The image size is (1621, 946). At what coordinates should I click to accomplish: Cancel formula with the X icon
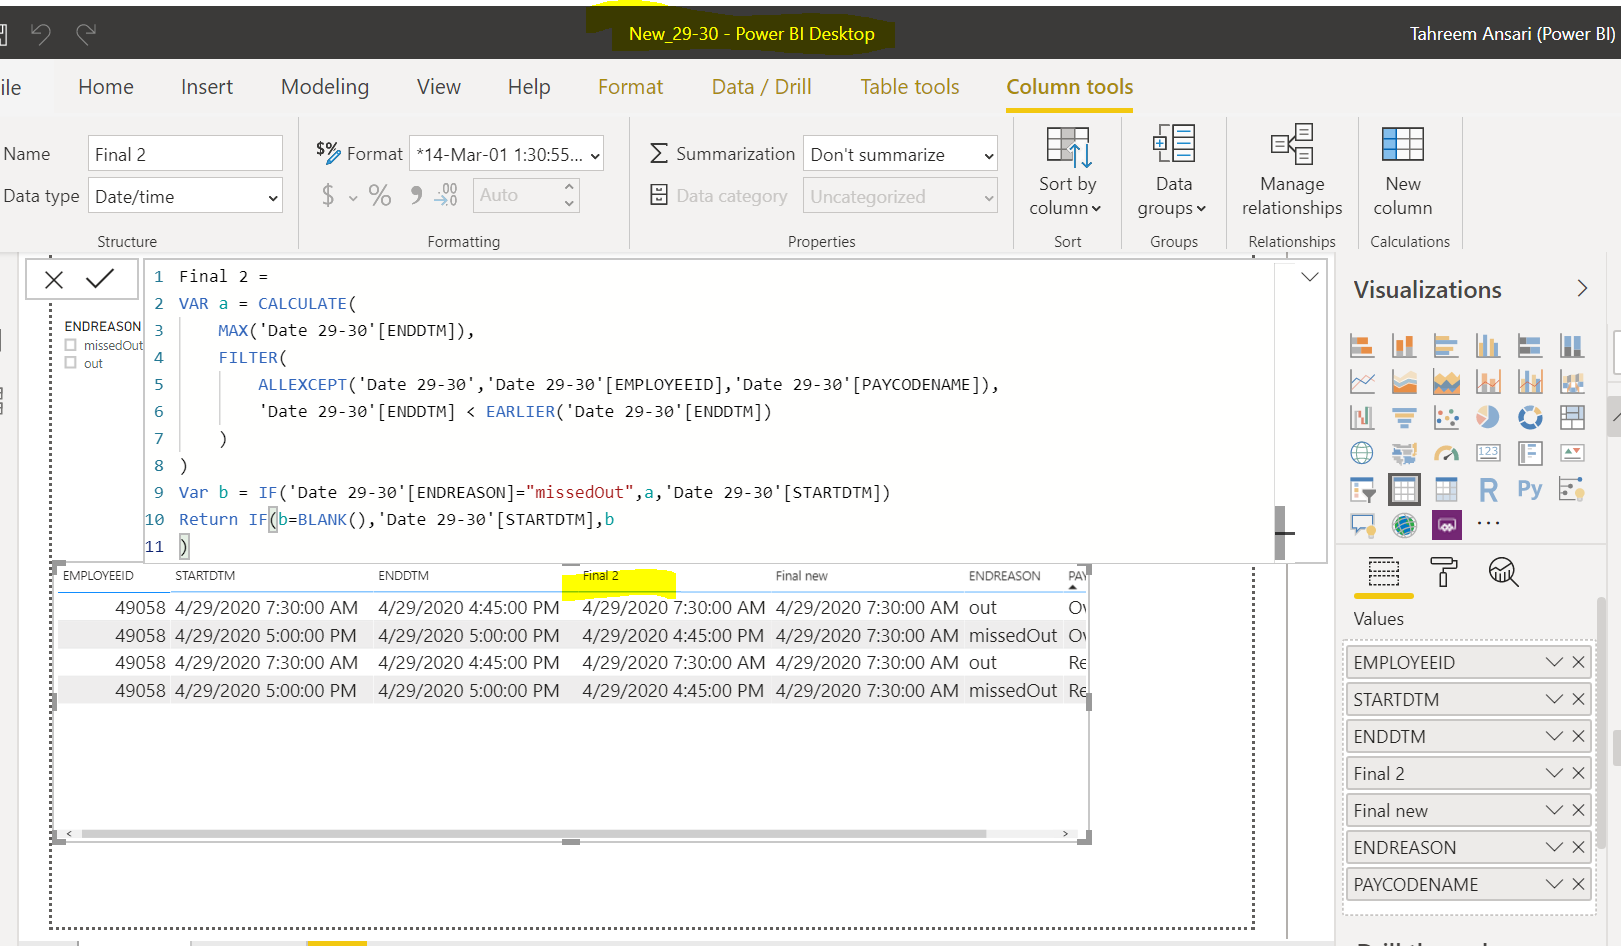tap(54, 280)
